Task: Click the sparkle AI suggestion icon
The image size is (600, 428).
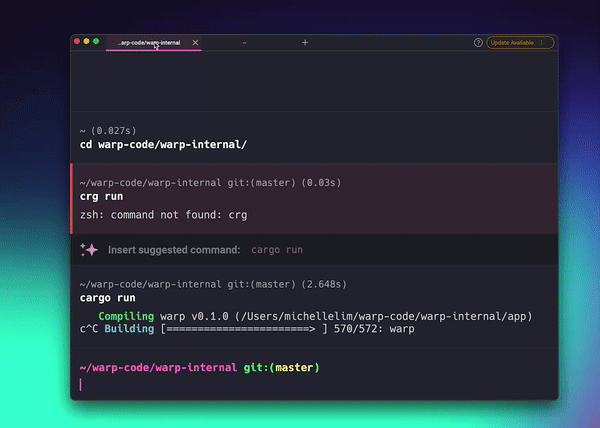Action: 88,249
